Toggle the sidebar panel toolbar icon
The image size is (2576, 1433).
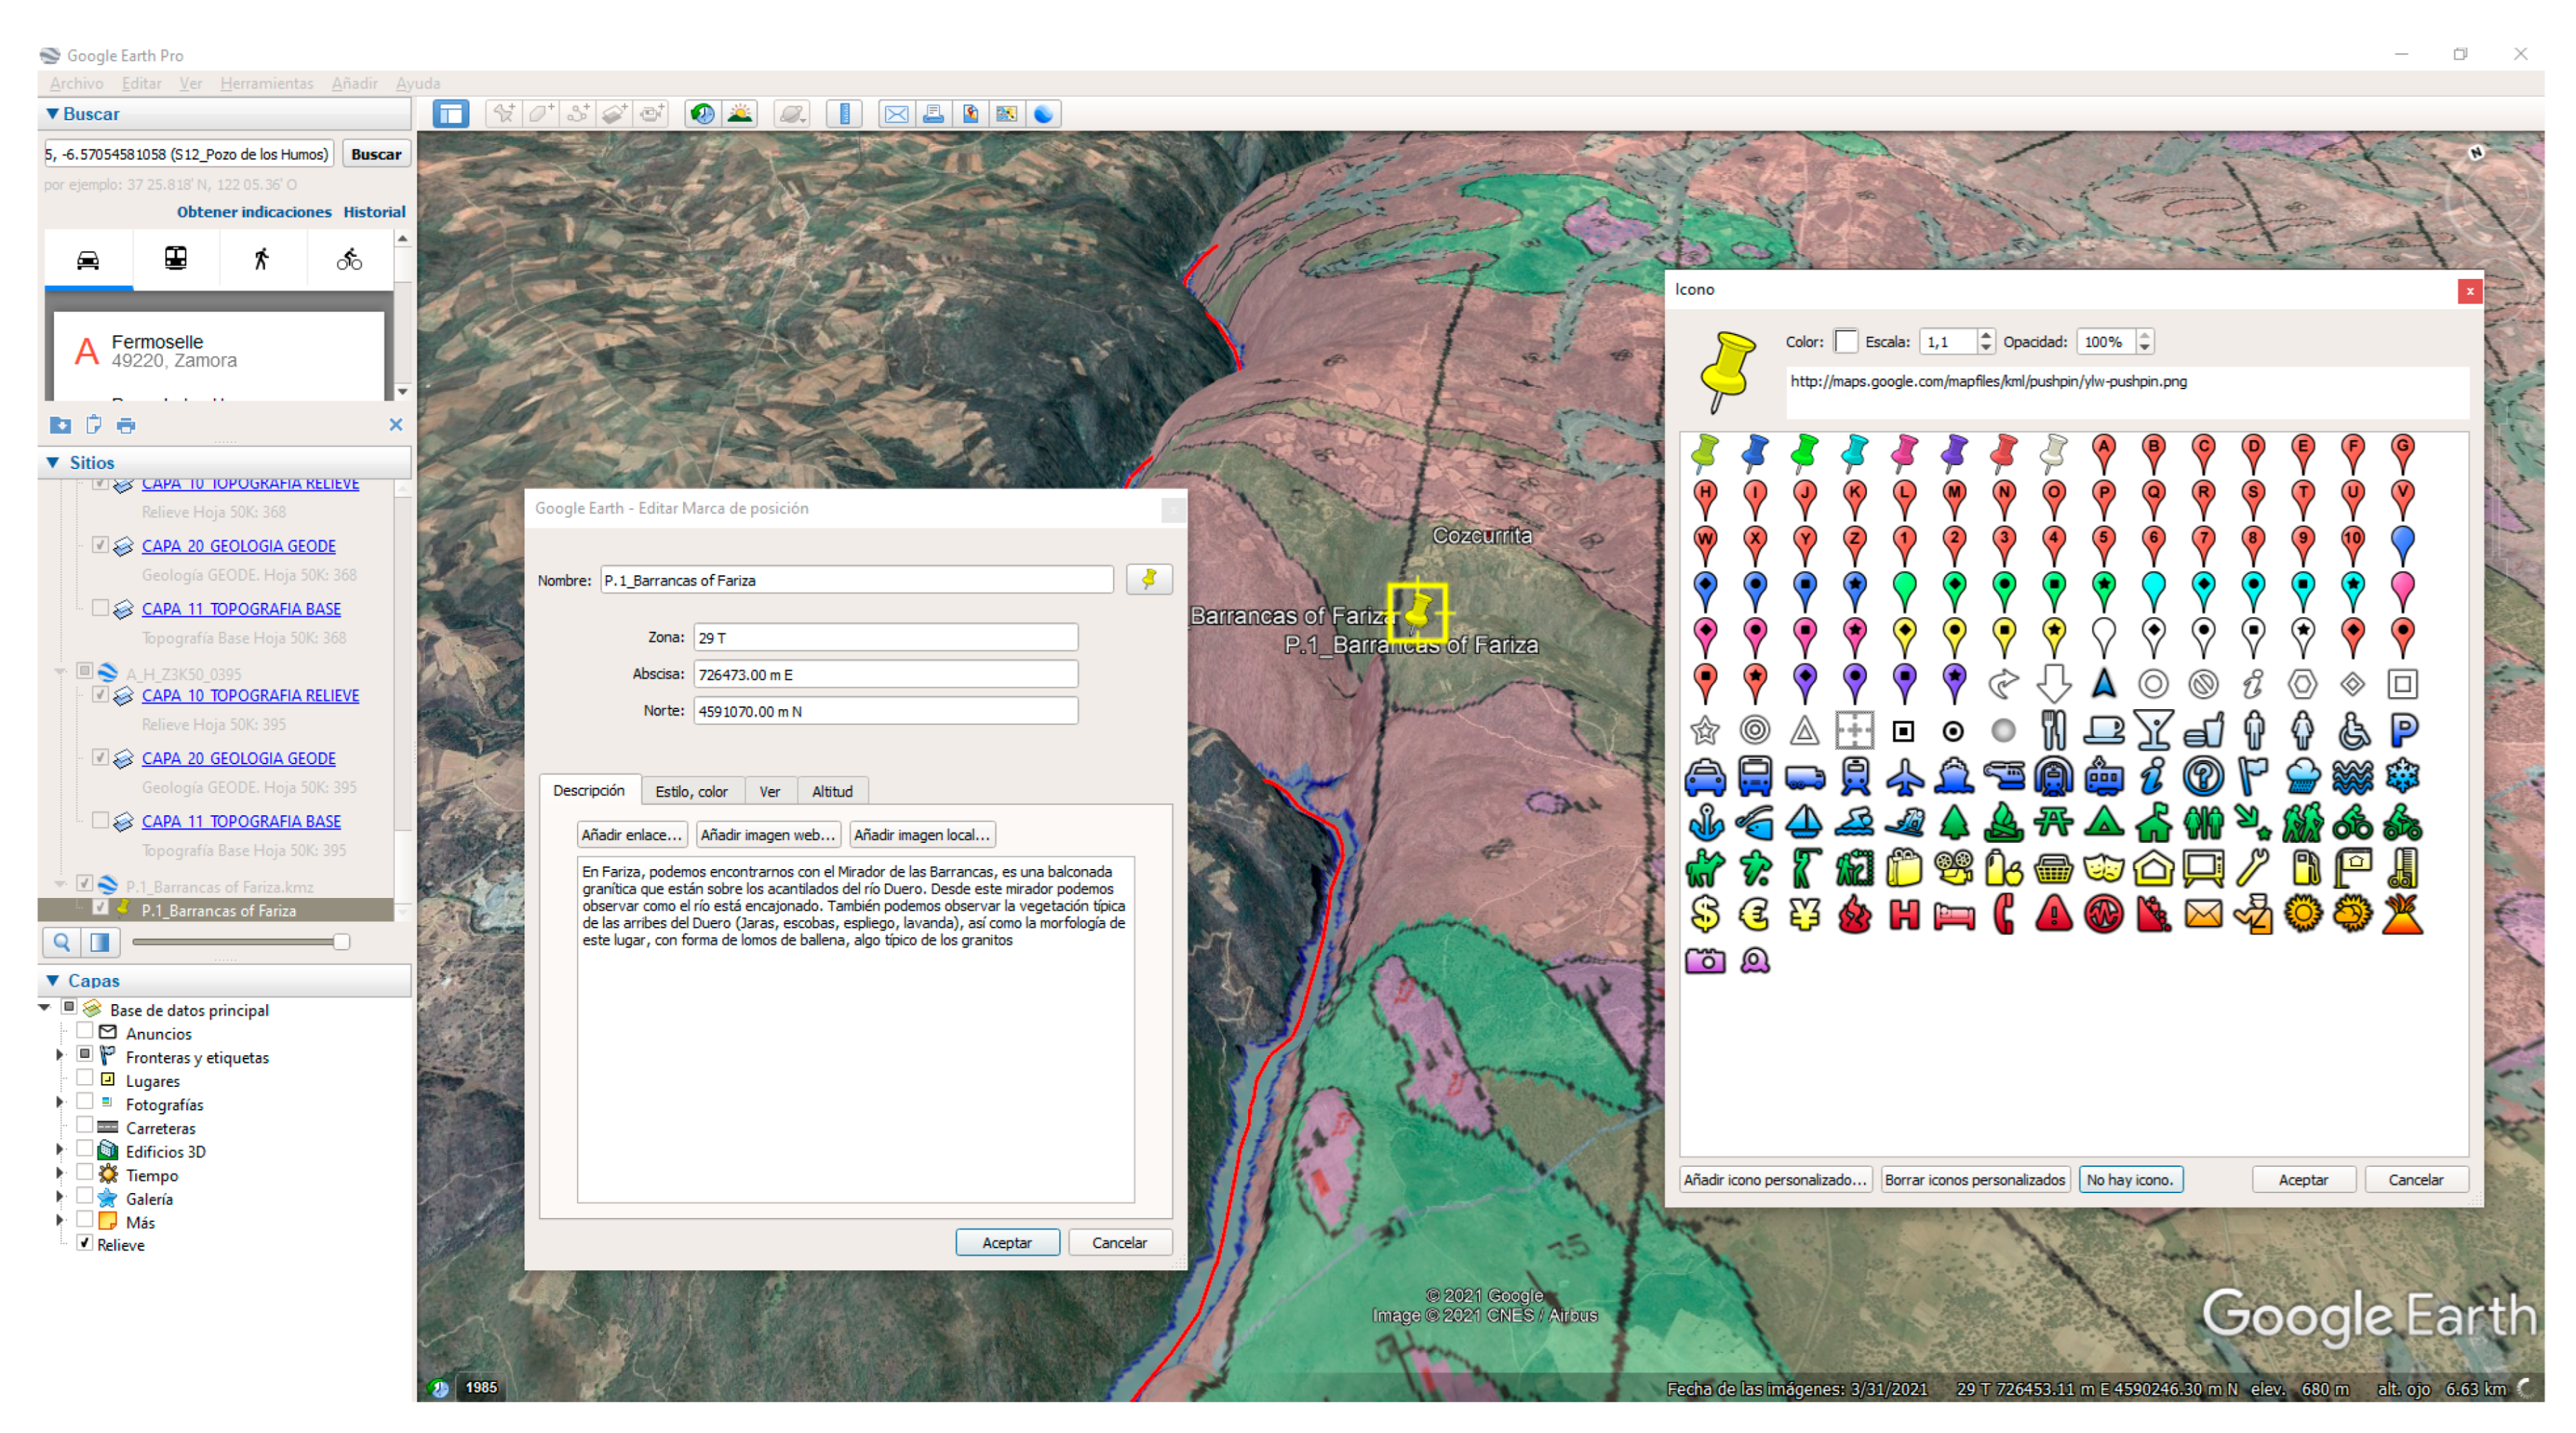tap(451, 114)
